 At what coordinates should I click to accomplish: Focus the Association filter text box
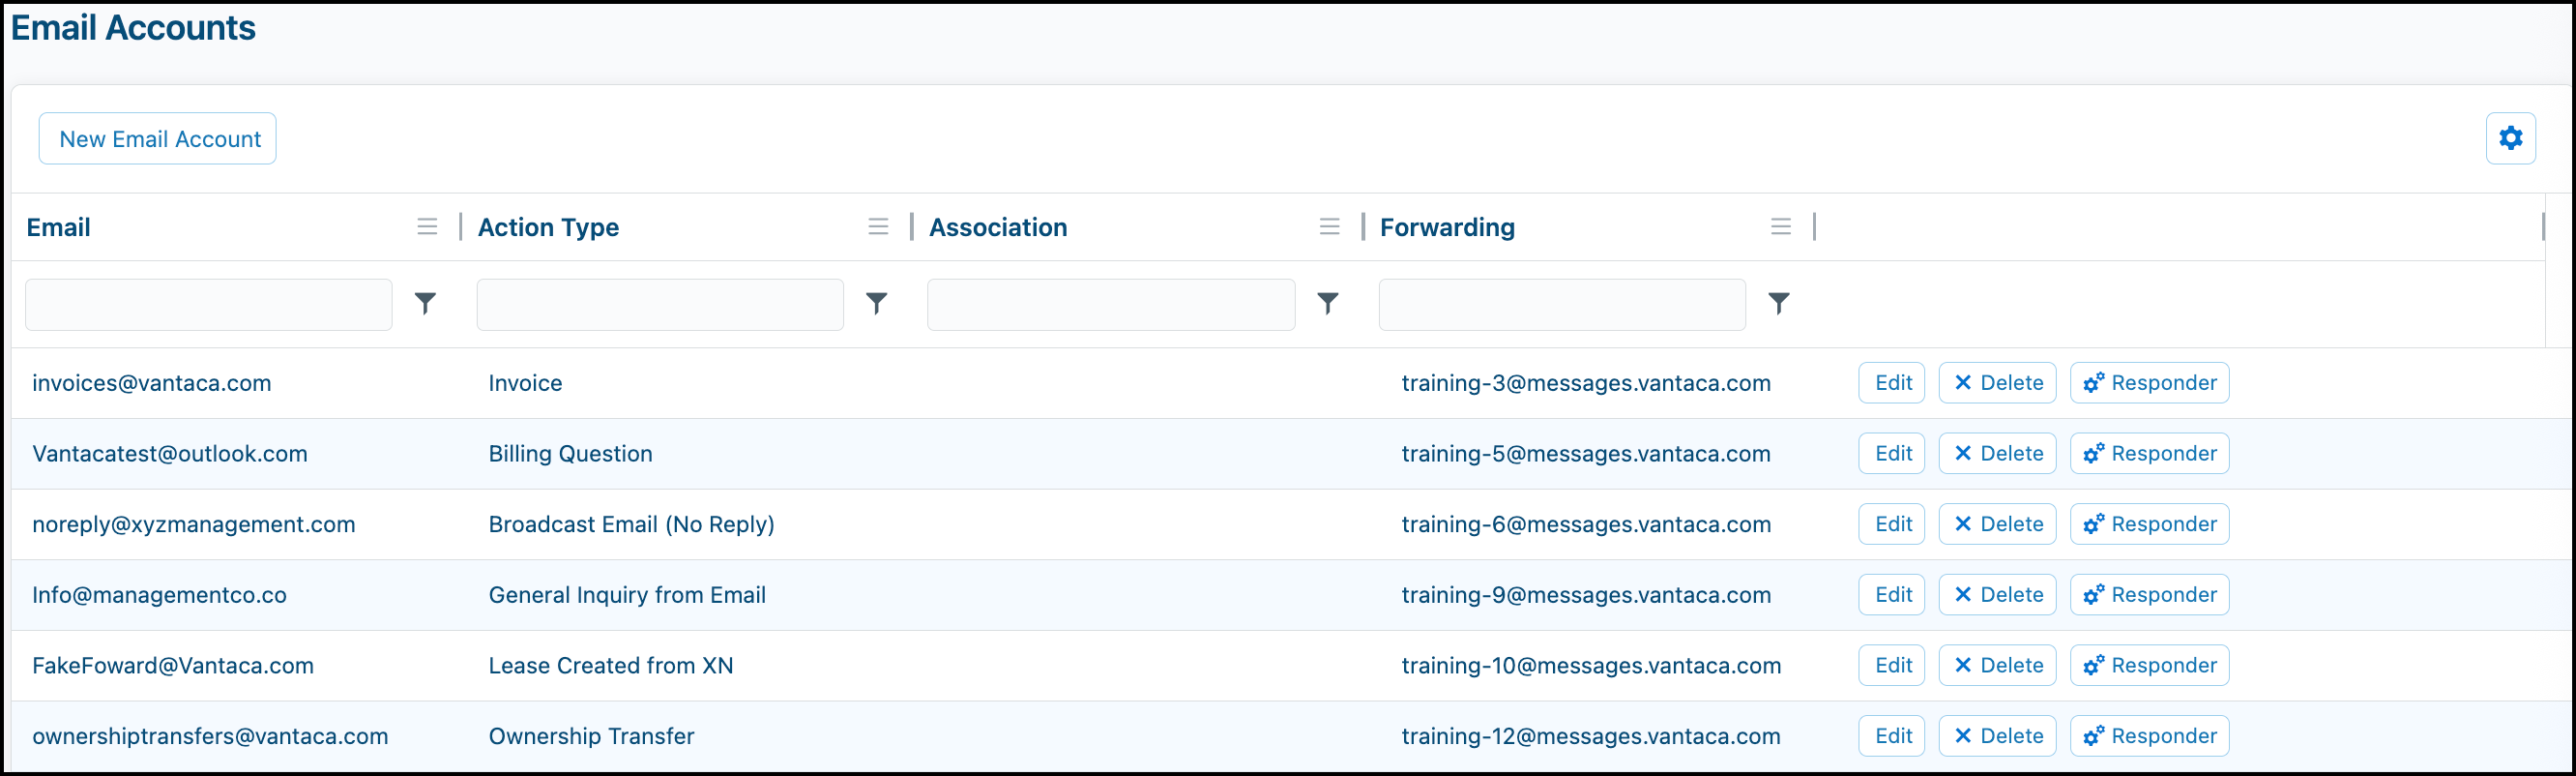click(x=1111, y=305)
